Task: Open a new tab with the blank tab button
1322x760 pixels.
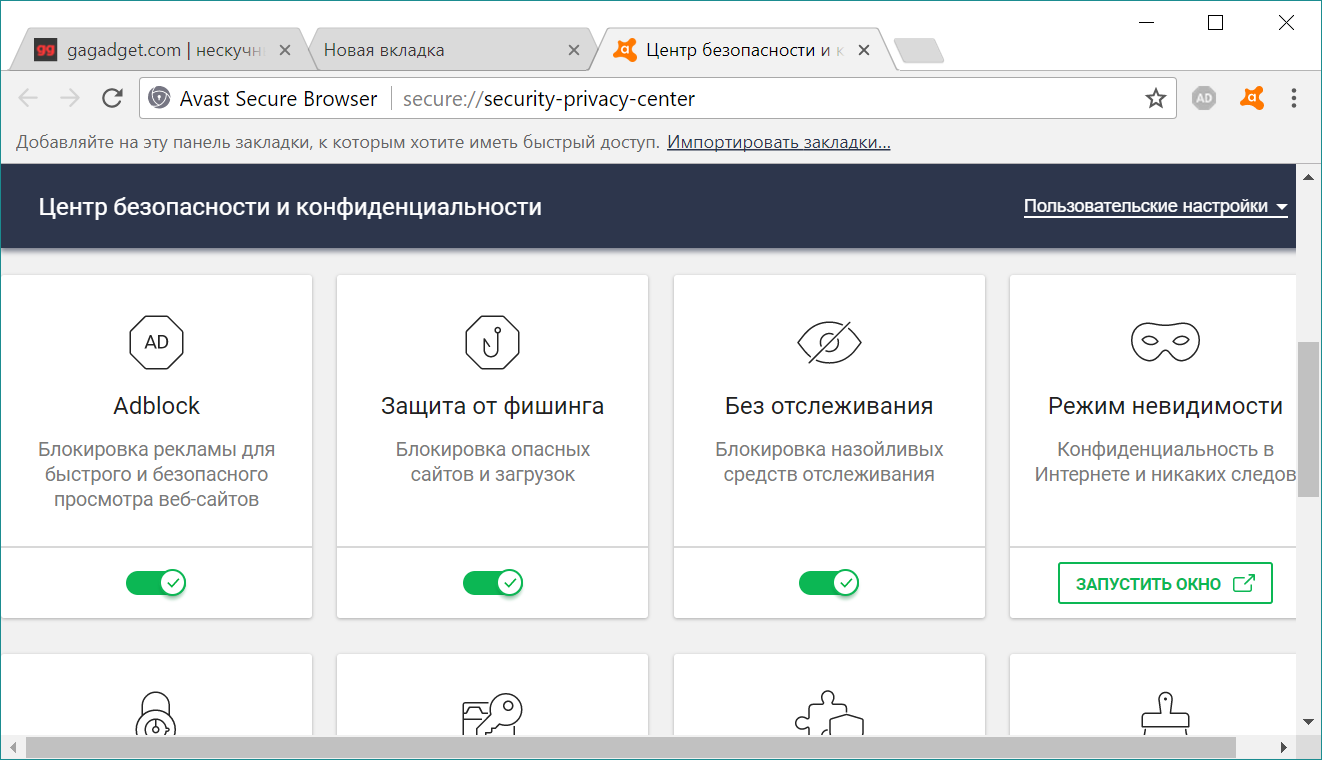Action: point(917,50)
